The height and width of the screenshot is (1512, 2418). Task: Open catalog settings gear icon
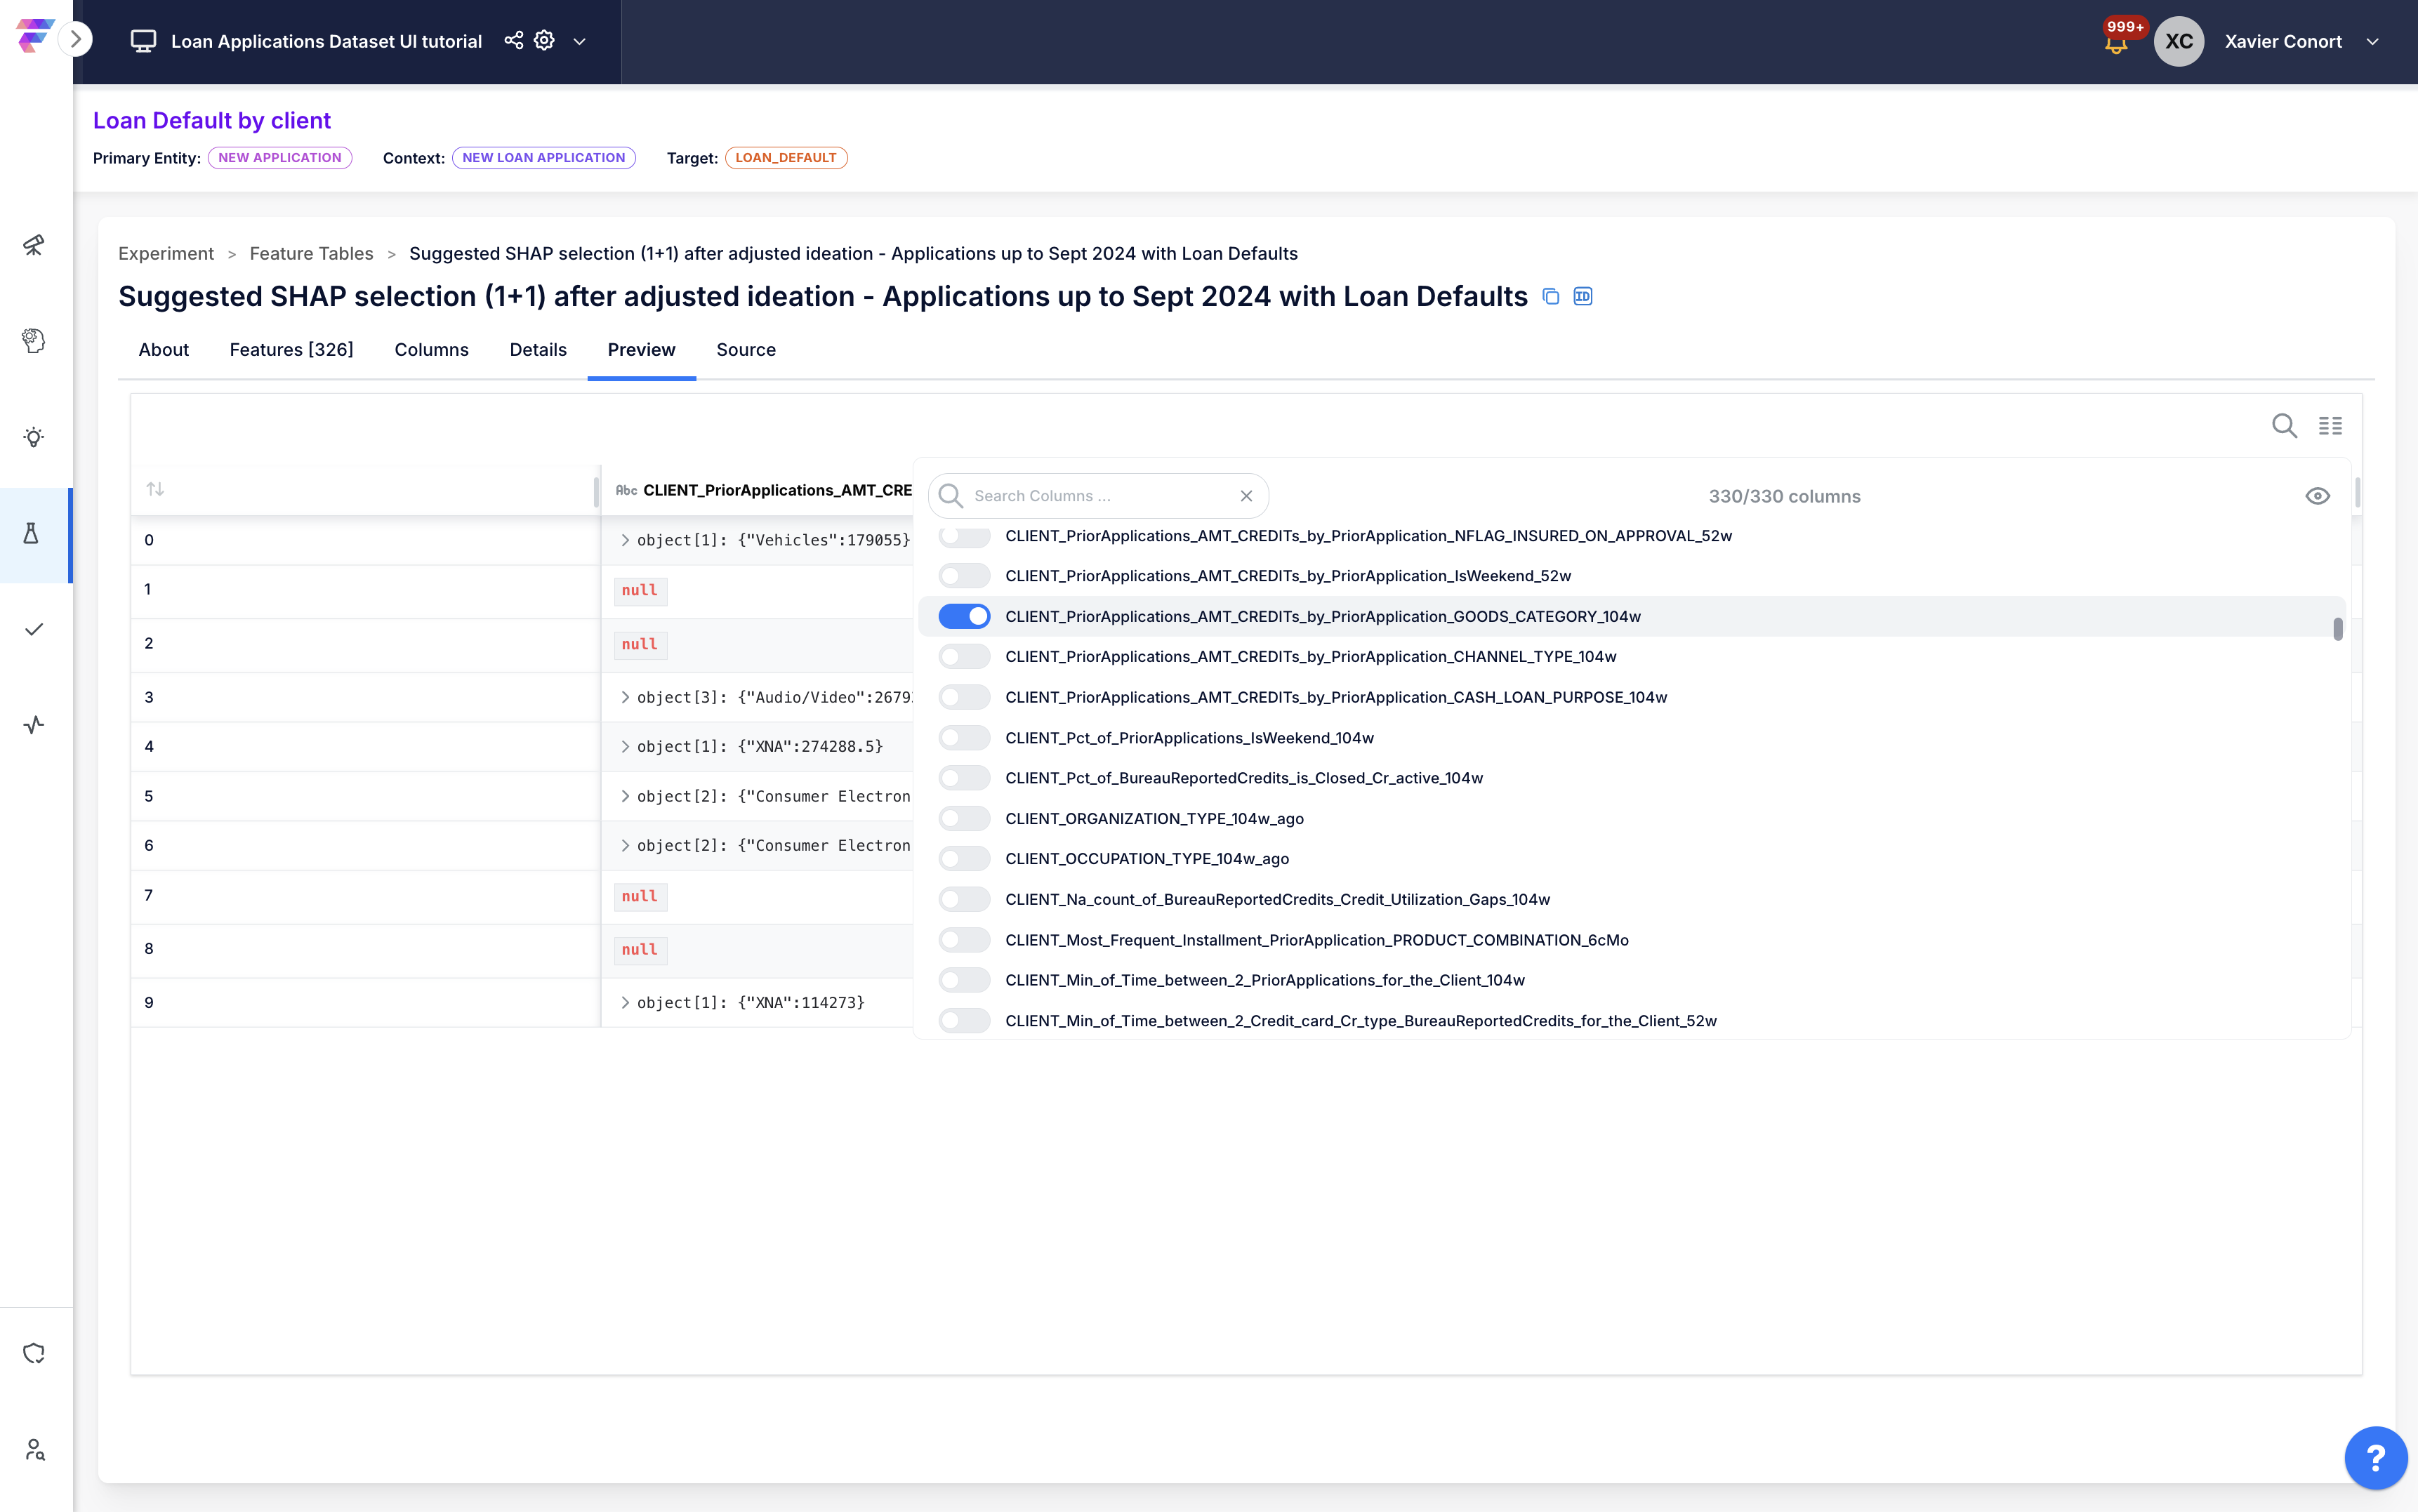click(x=544, y=40)
